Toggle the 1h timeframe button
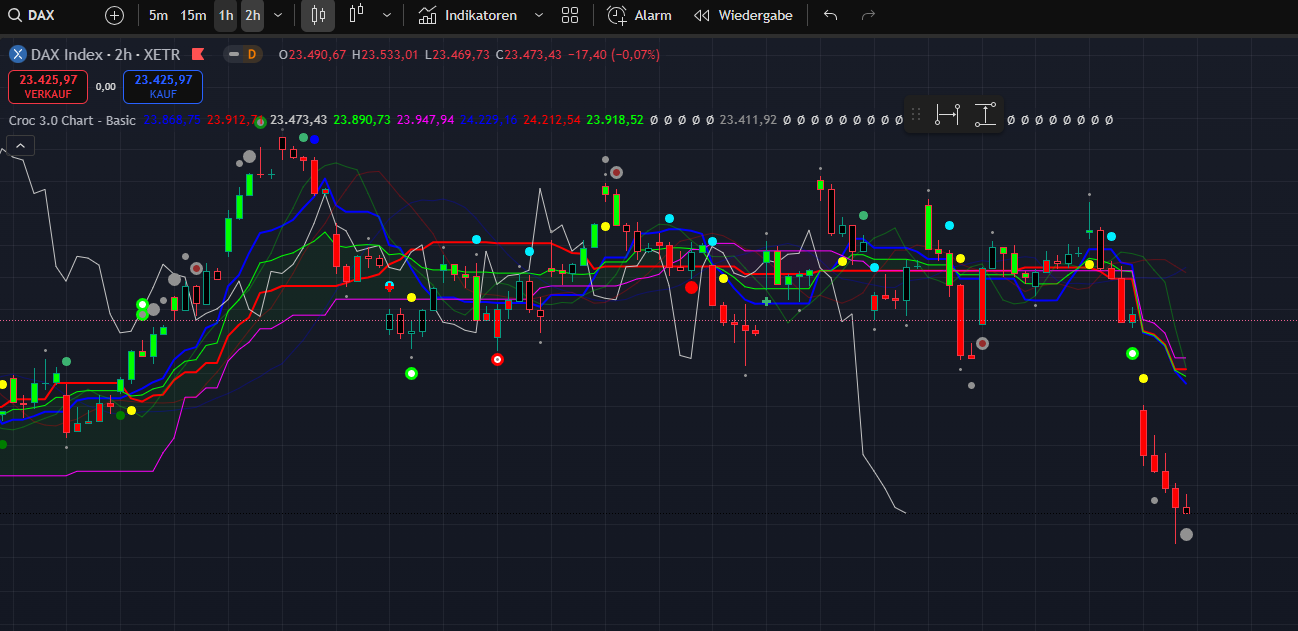 coord(226,16)
